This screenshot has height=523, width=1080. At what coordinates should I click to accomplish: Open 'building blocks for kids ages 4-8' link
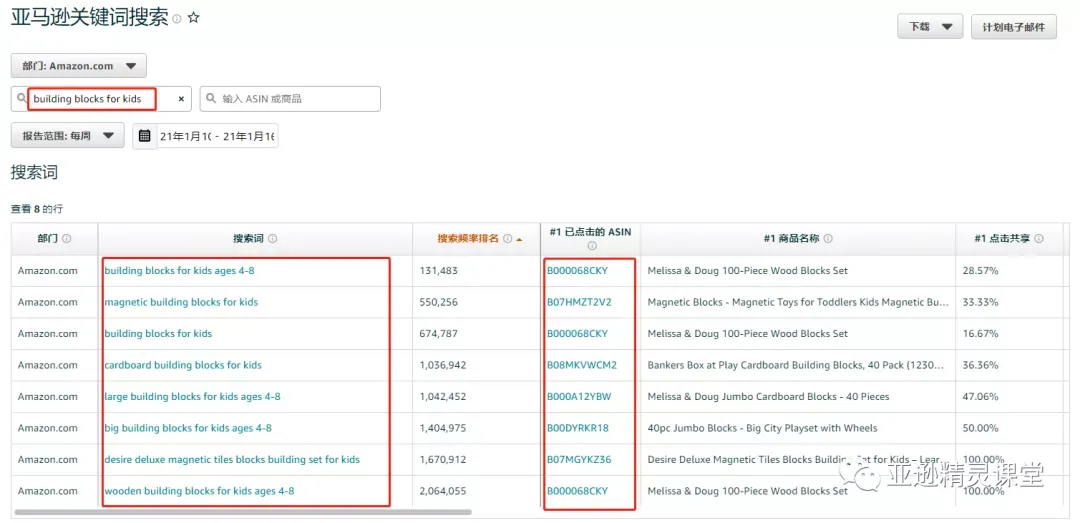[179, 271]
